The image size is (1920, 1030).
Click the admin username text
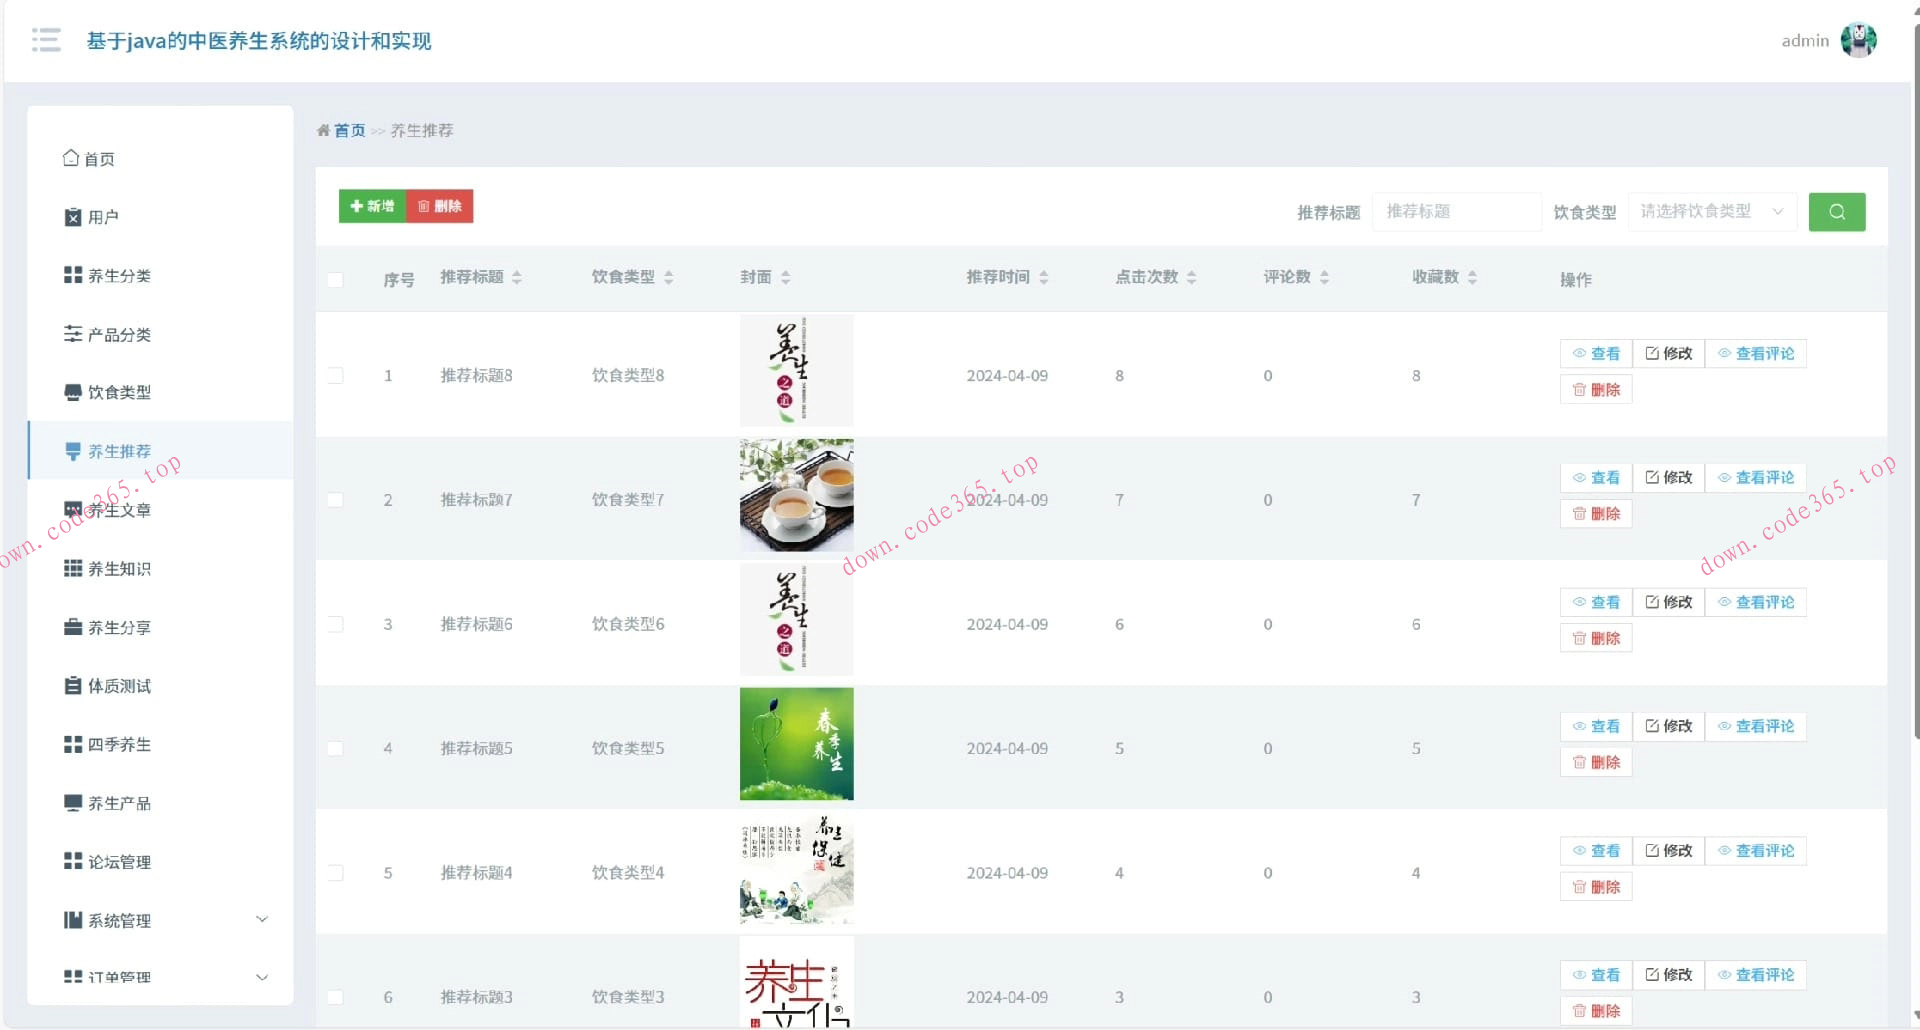click(x=1805, y=41)
